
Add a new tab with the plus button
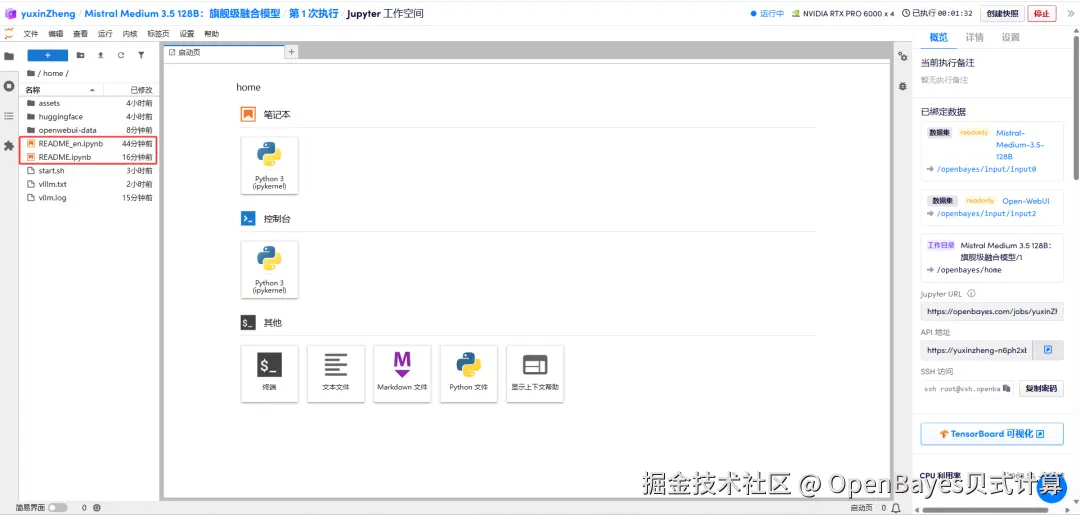coord(291,52)
